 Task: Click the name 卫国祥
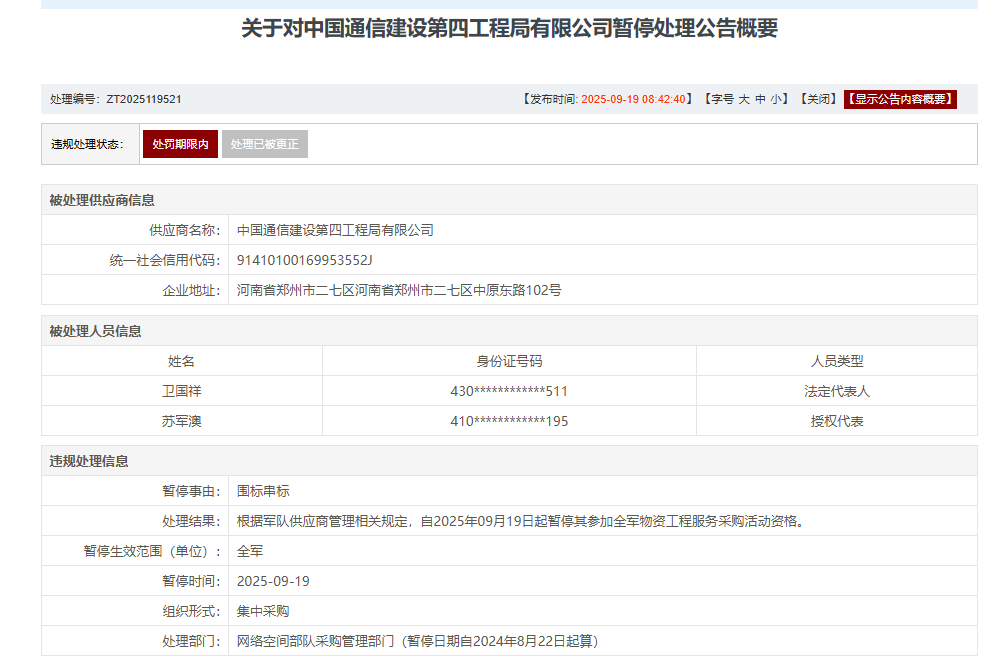181,391
